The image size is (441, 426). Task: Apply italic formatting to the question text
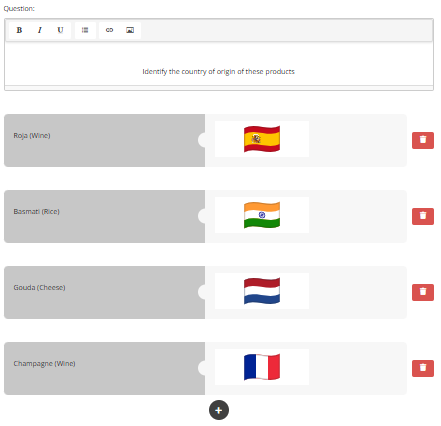click(40, 30)
